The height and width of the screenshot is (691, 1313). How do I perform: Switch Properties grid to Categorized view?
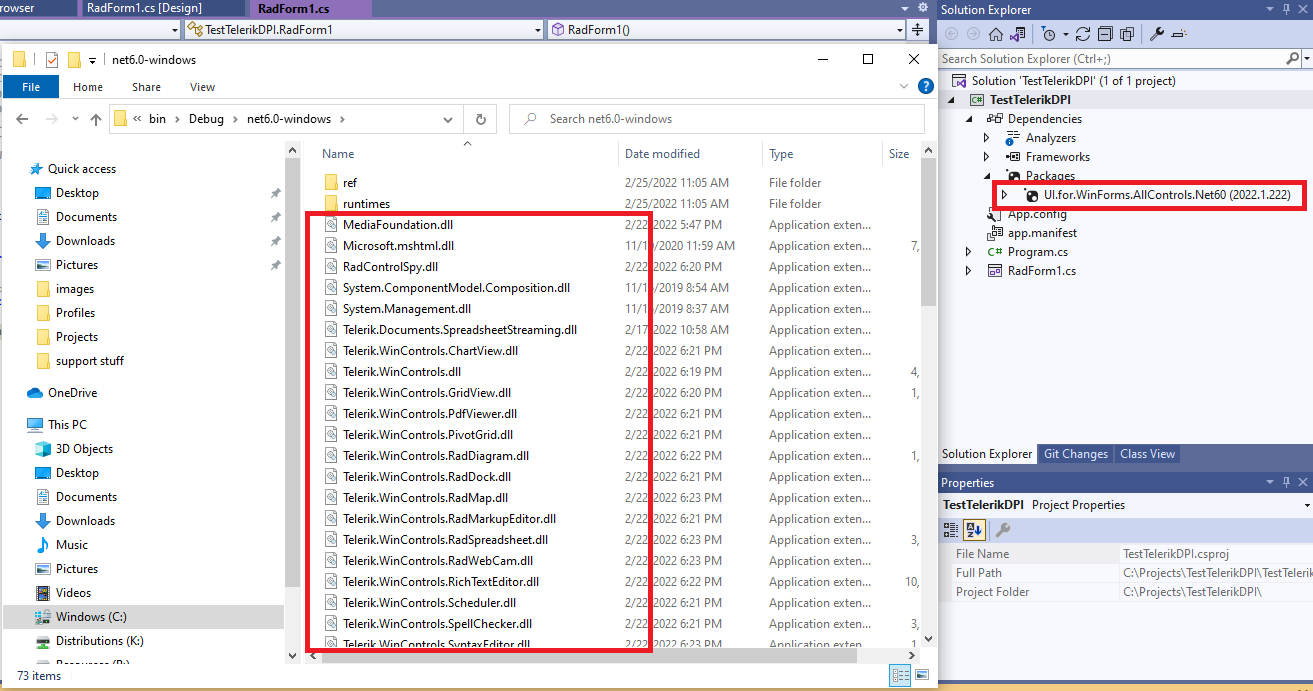953,530
